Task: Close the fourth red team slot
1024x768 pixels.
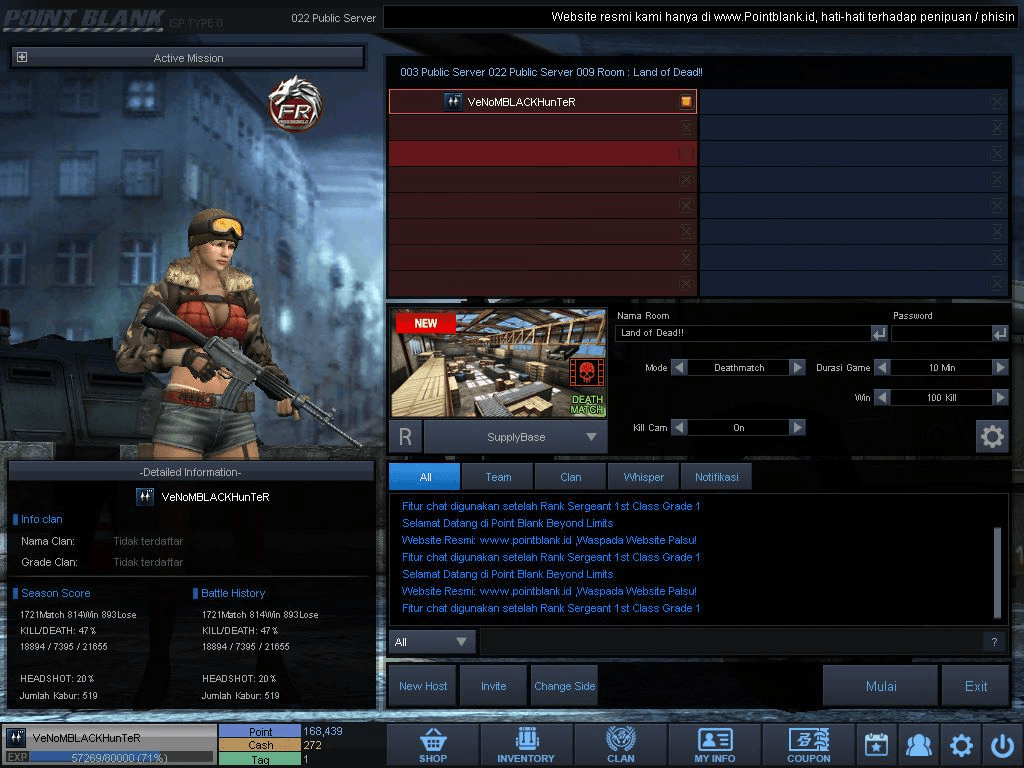Action: point(686,180)
